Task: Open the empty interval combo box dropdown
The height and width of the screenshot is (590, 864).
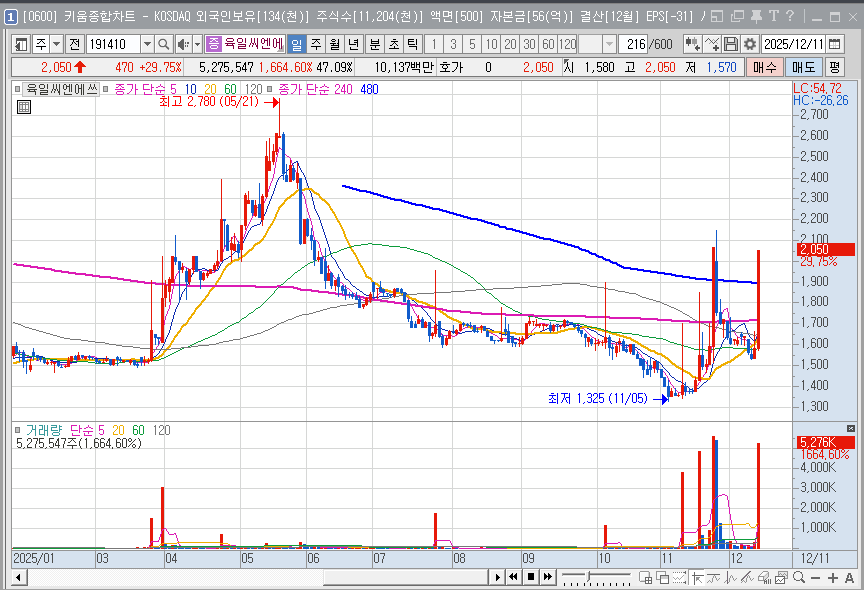Action: [609, 44]
